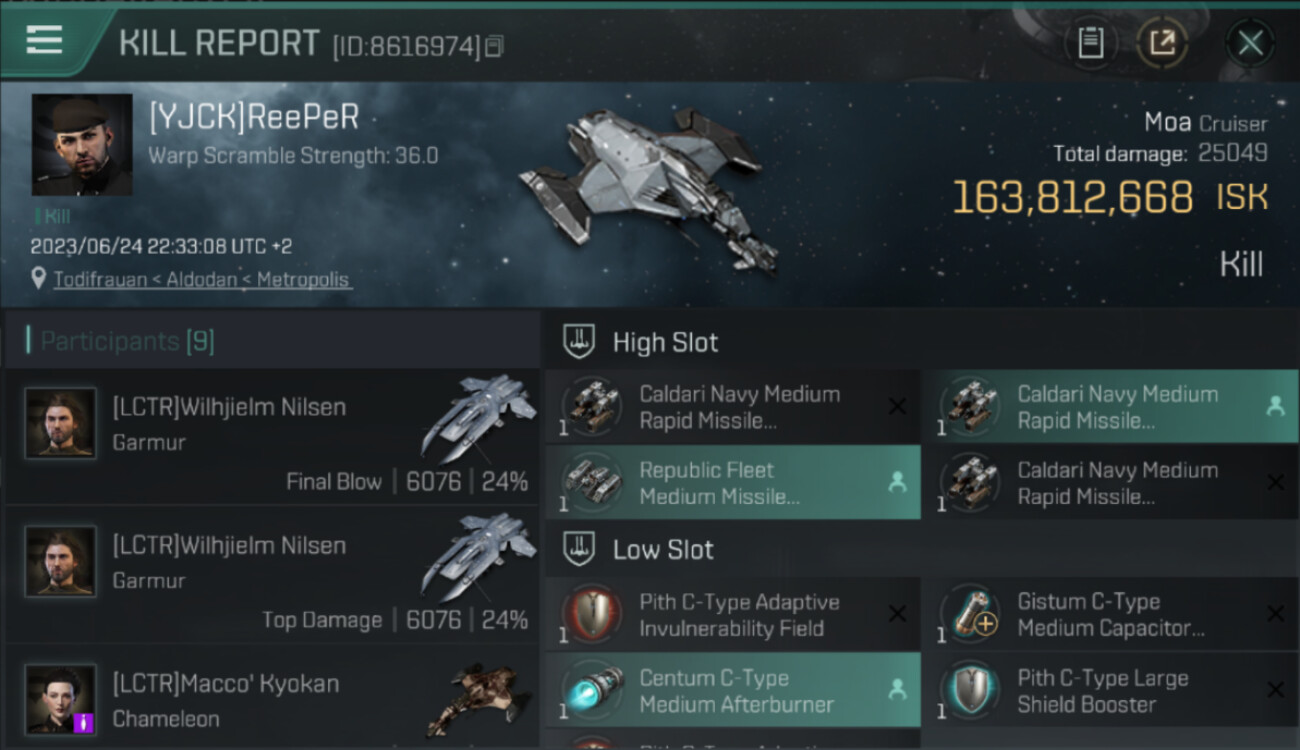The height and width of the screenshot is (750, 1300).
Task: Open the Todifrauan location link
Action: point(201,279)
